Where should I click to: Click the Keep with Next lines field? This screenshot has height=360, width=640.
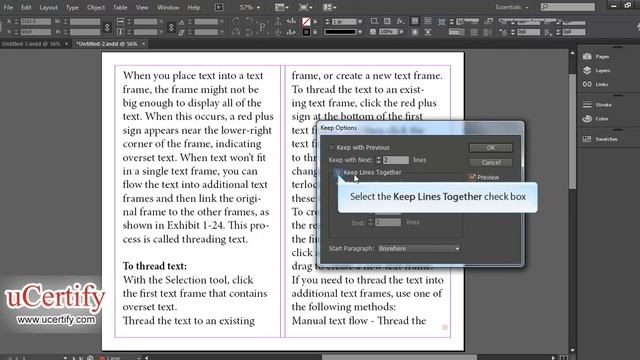pyautogui.click(x=396, y=160)
